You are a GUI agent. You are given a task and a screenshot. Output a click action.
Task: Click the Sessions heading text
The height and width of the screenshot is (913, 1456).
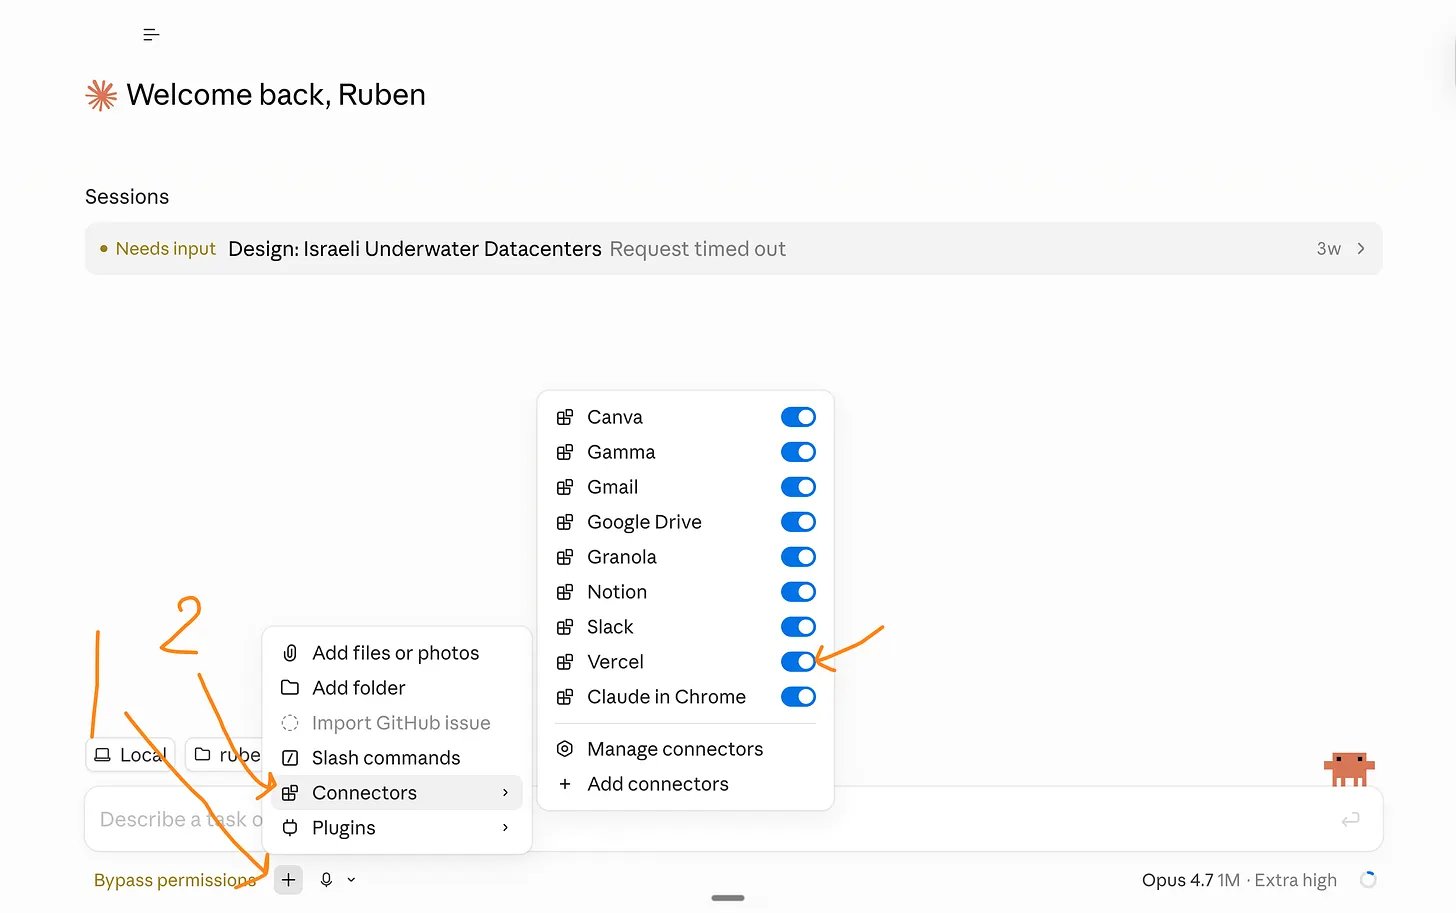(x=127, y=197)
